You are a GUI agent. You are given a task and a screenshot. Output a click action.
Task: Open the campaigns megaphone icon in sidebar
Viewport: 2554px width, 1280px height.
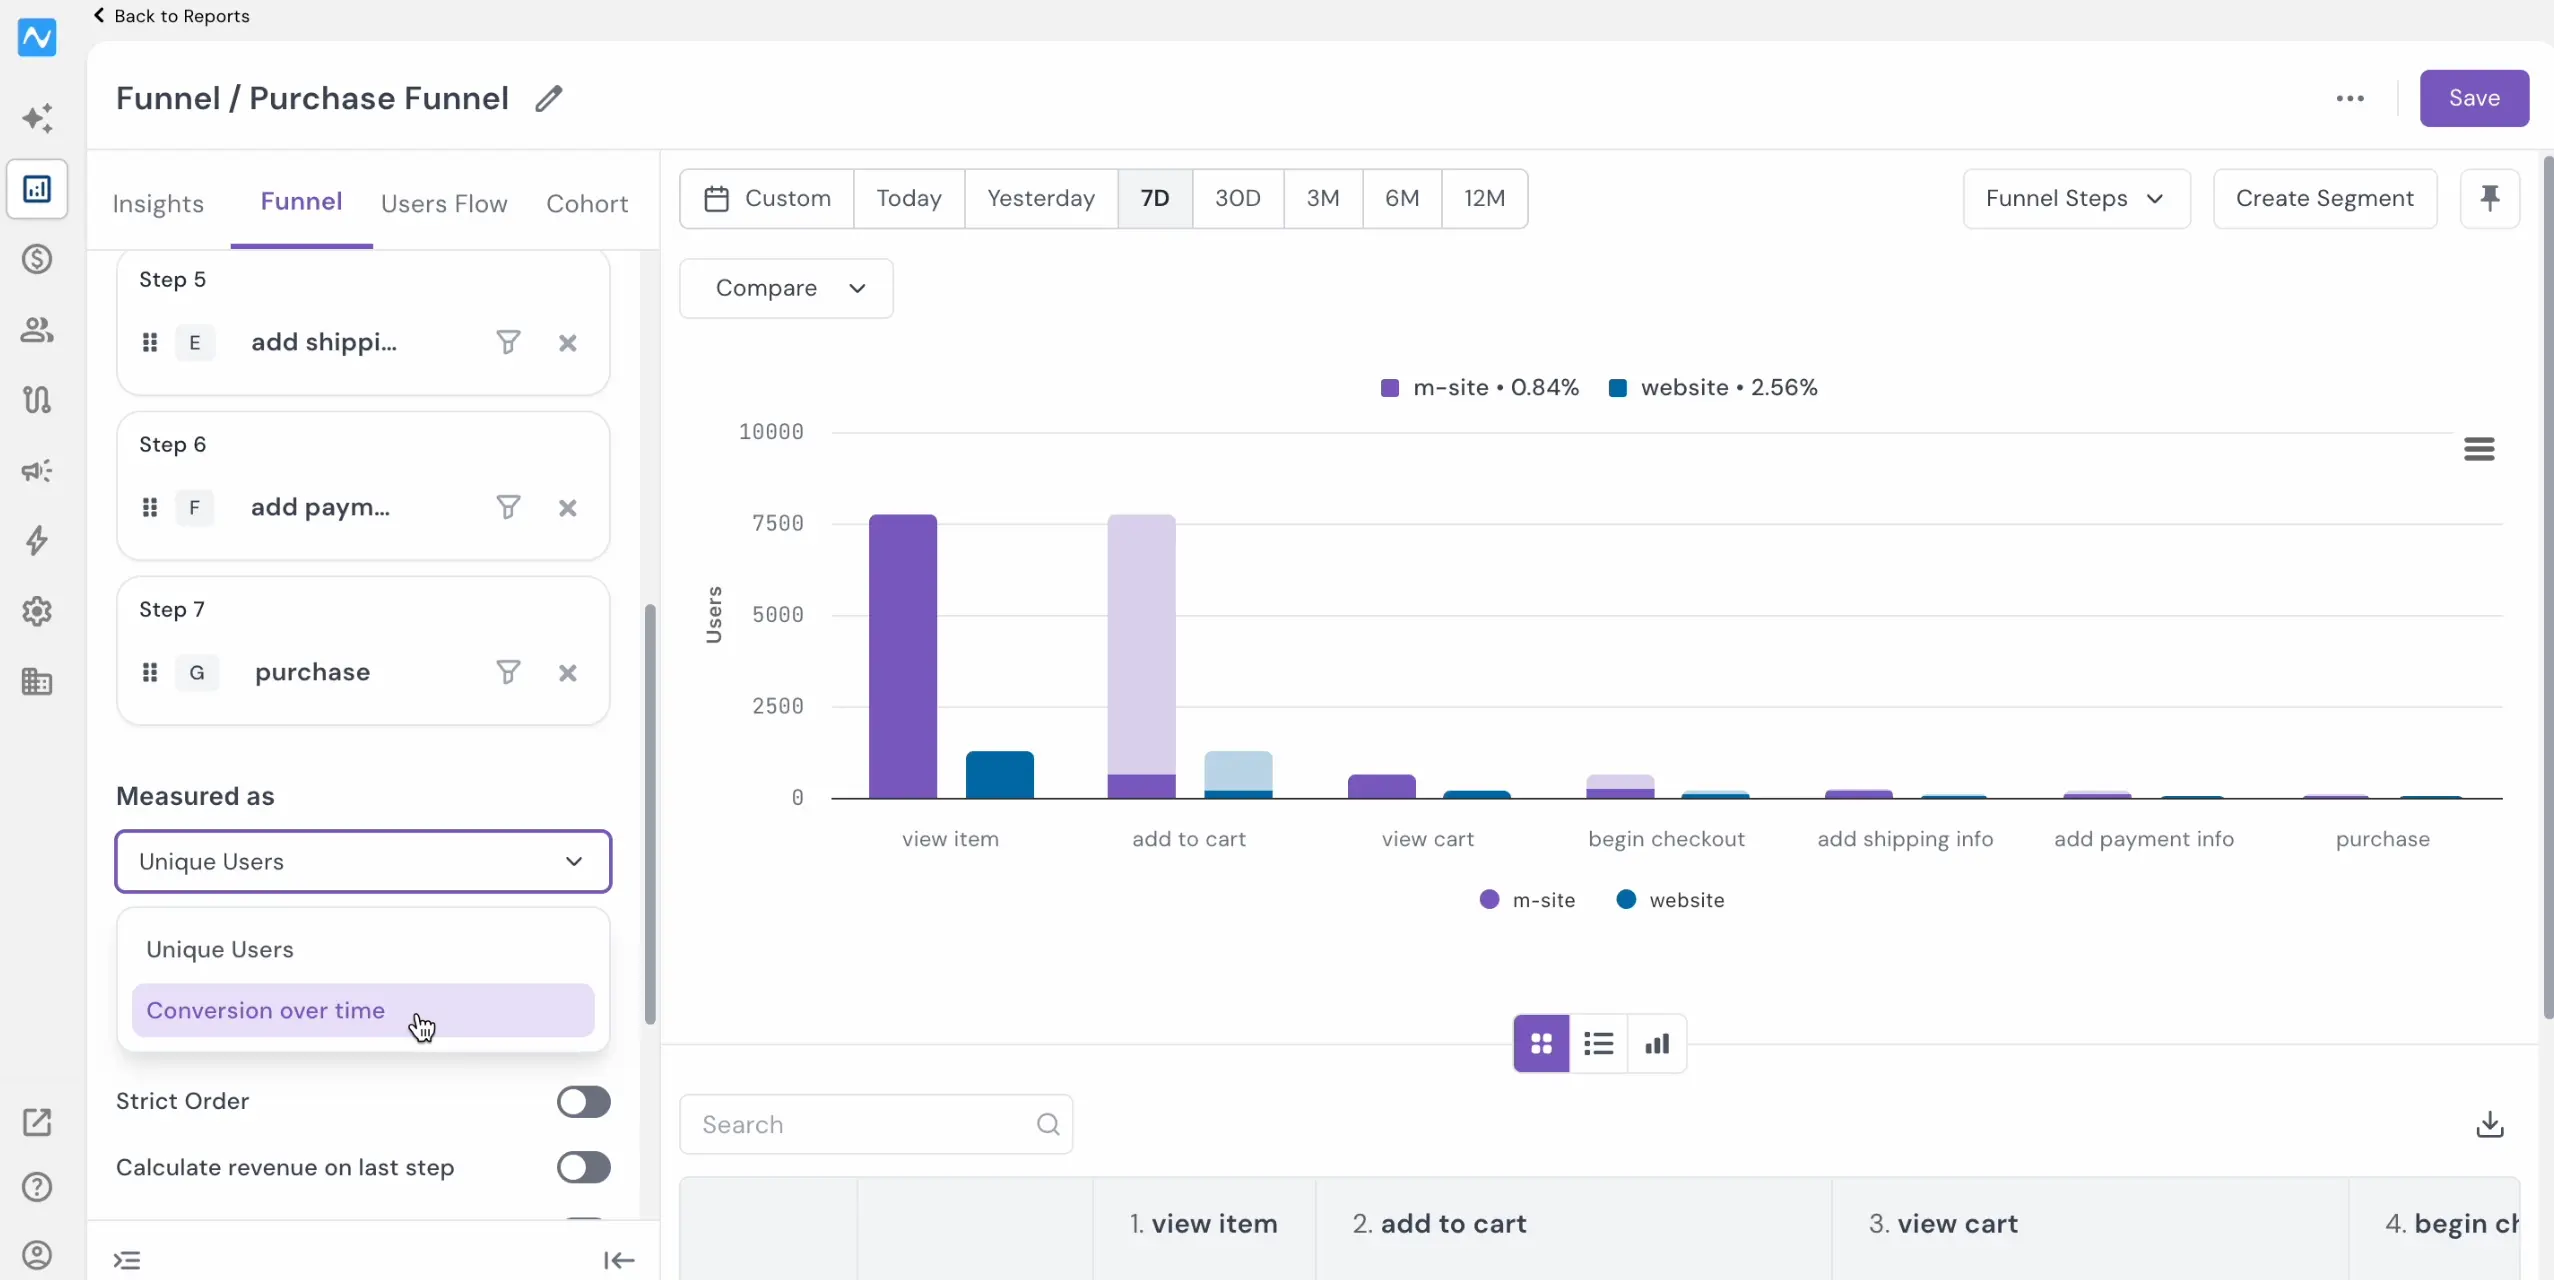click(x=37, y=471)
